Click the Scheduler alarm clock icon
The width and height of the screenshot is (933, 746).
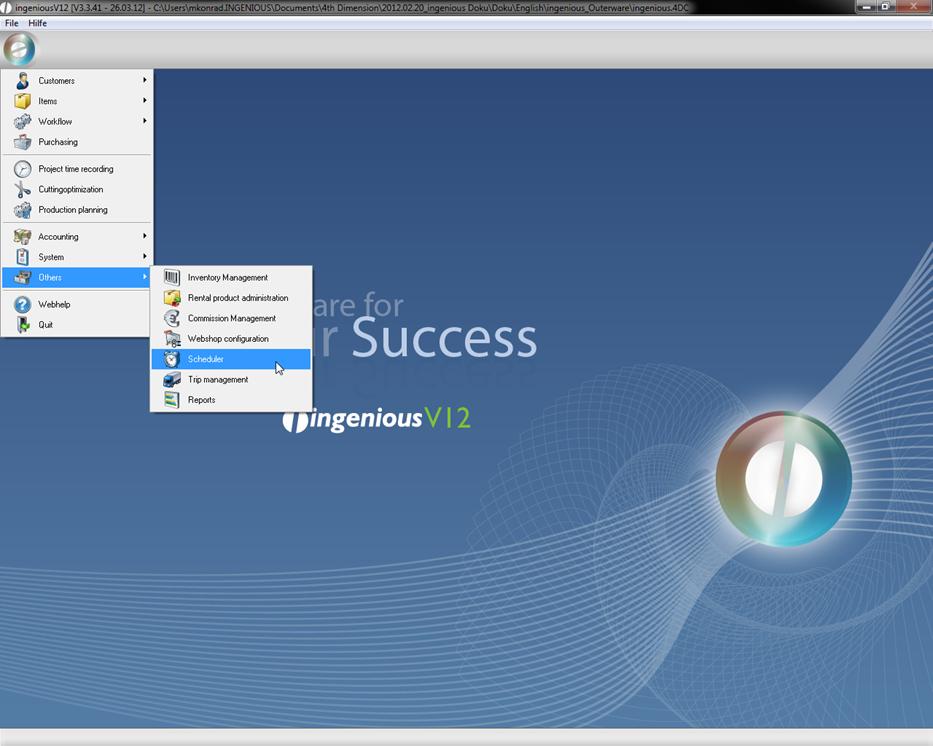click(172, 359)
